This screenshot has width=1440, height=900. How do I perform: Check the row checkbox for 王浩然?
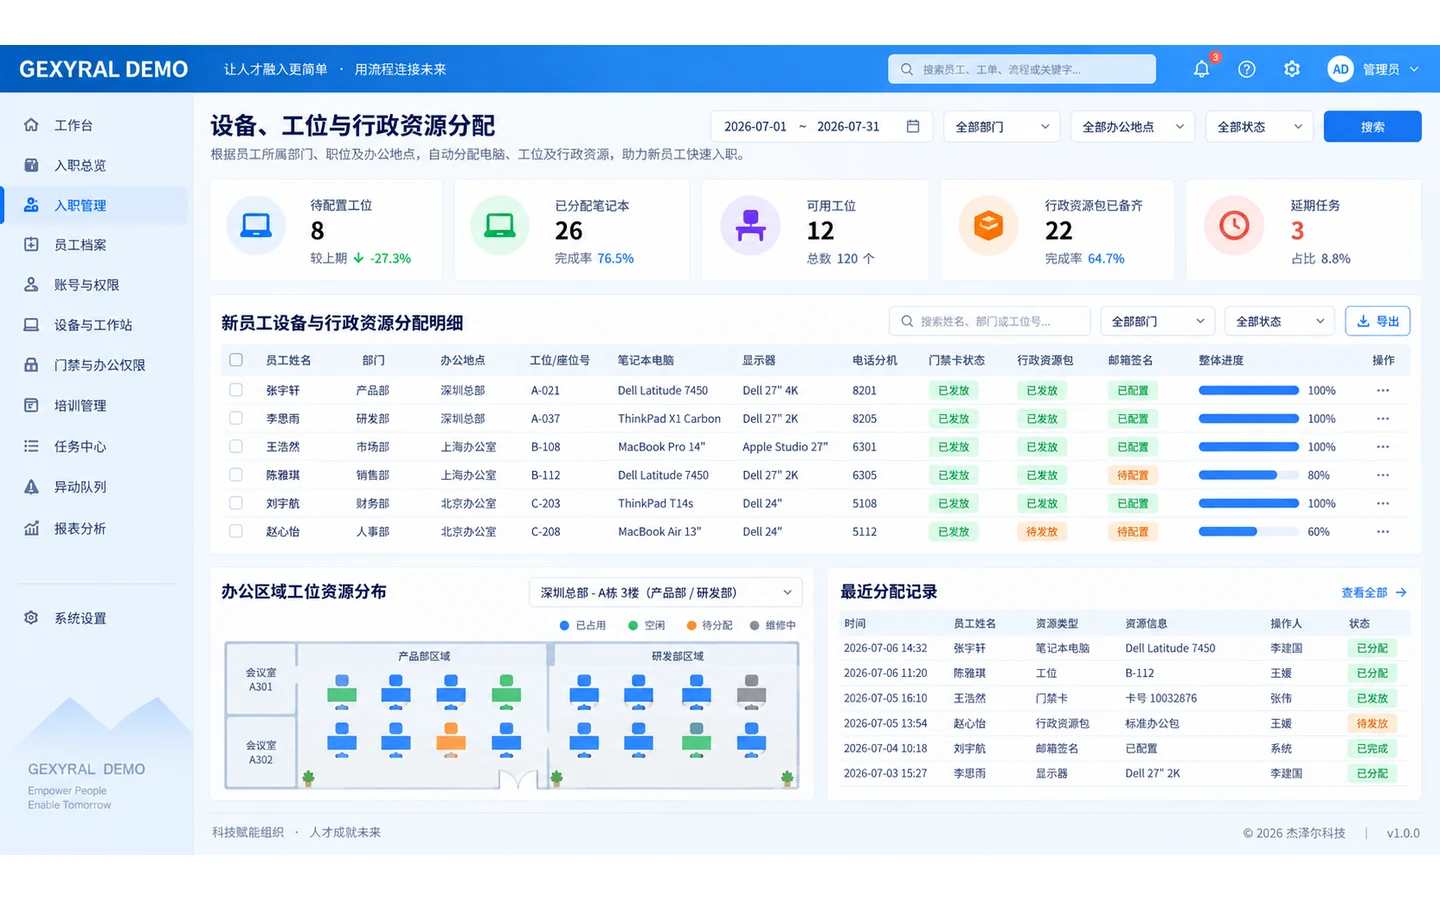pos(236,446)
